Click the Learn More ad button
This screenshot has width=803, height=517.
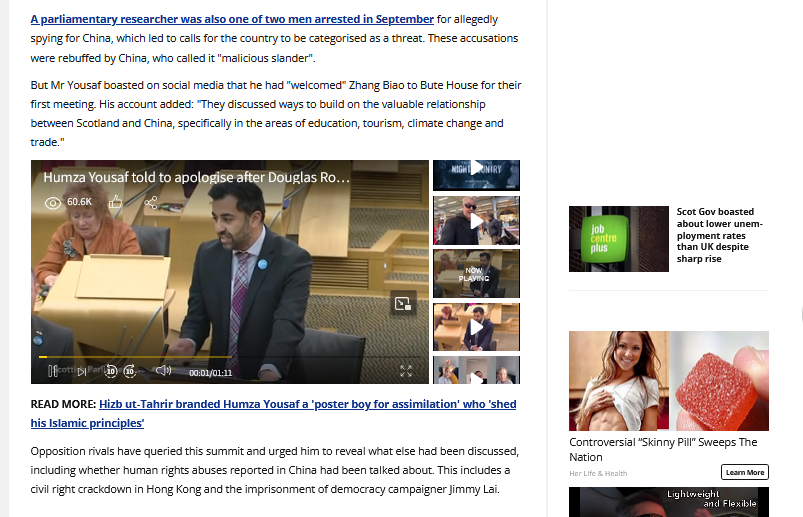tap(745, 472)
